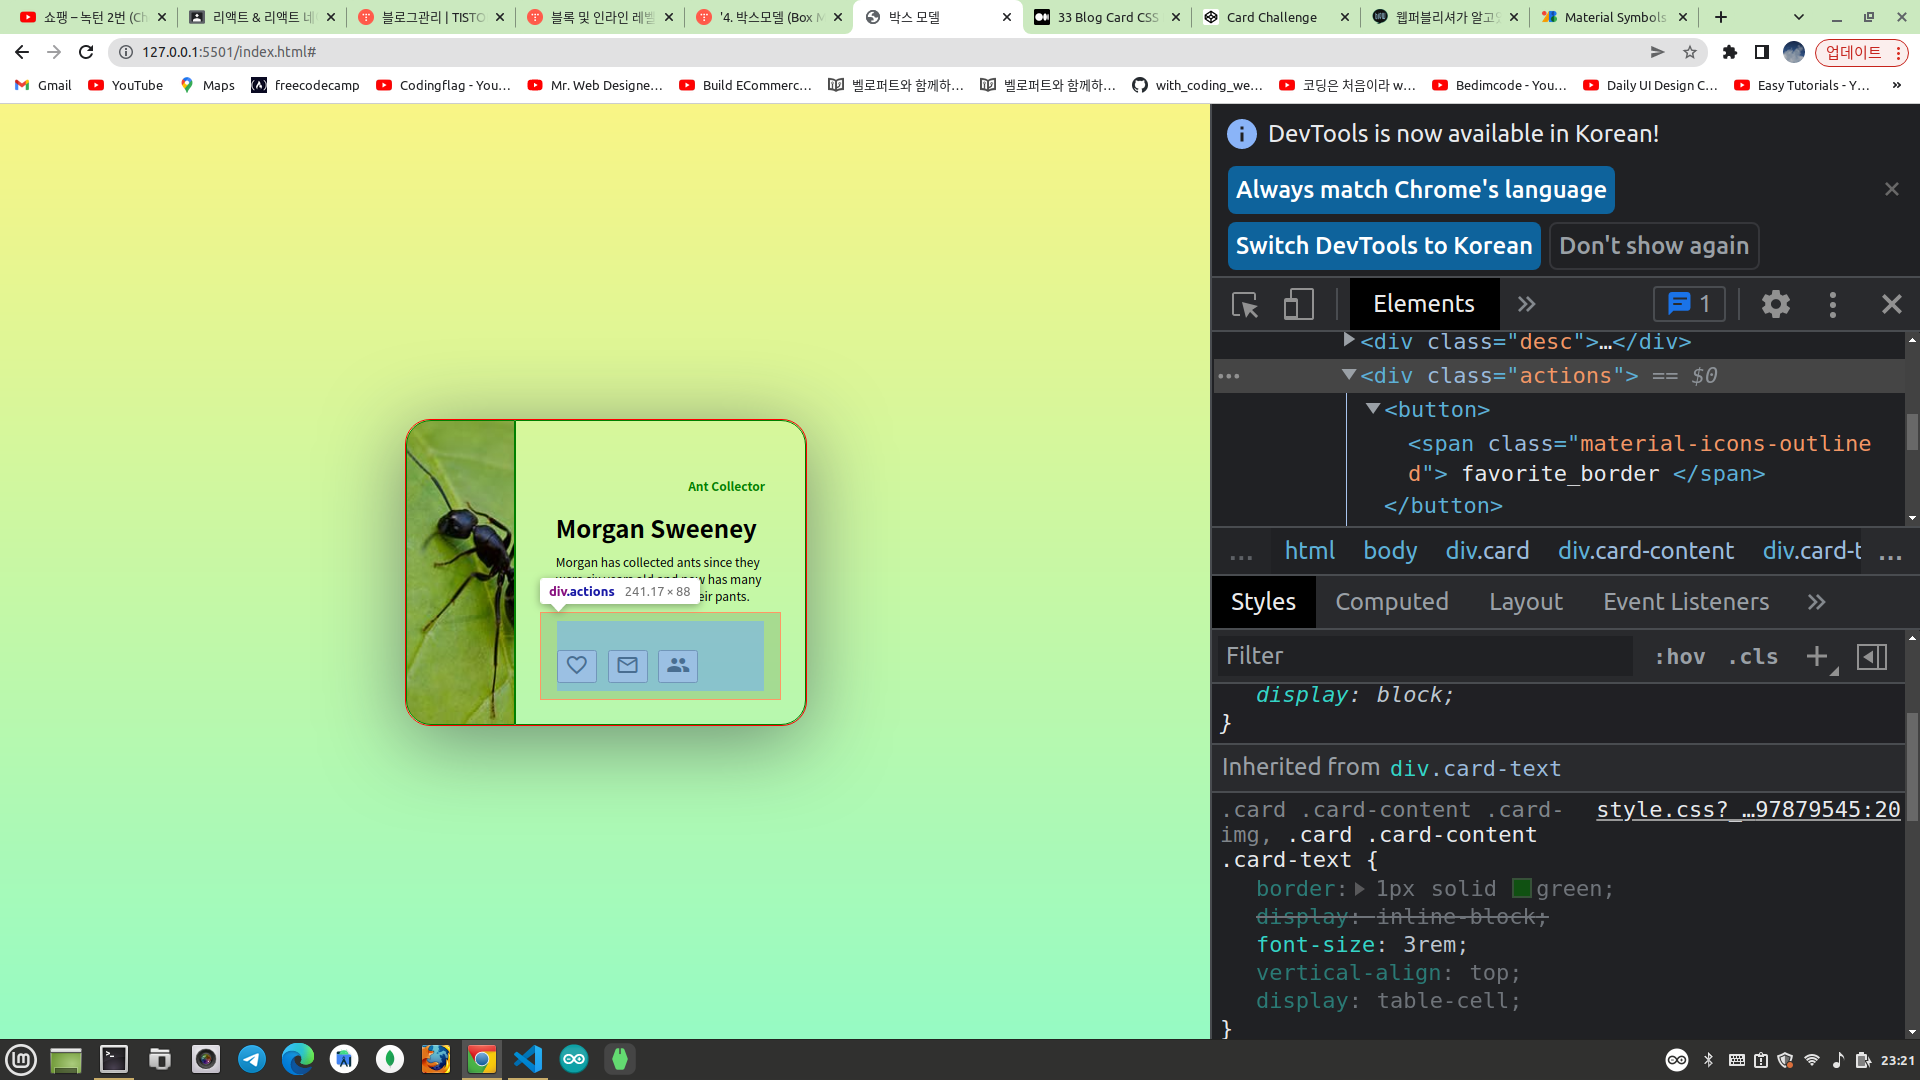Viewport: 1920px width, 1080px height.
Task: Toggle the computed styles sidebar pane
Action: click(1871, 656)
